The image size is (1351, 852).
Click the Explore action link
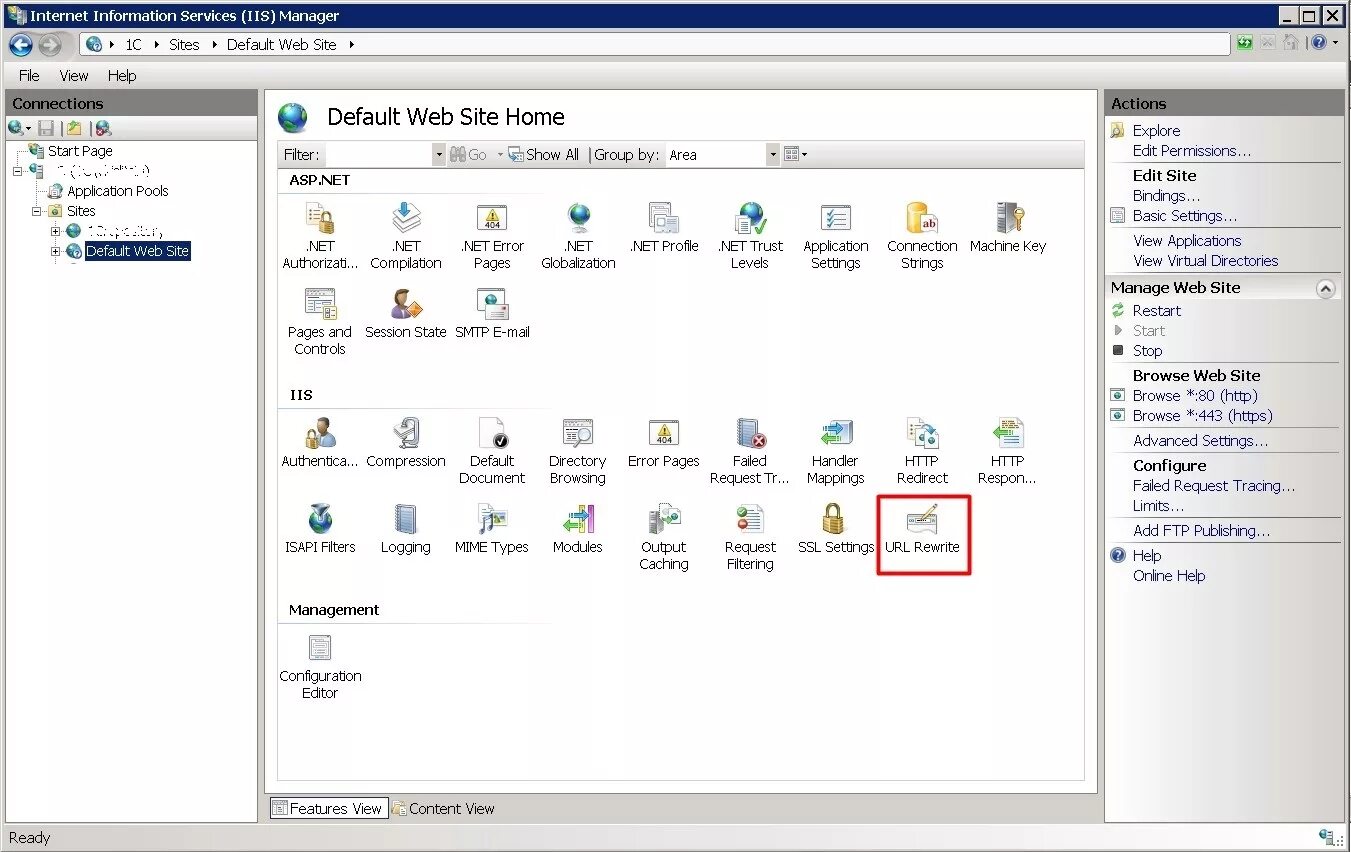click(x=1156, y=131)
